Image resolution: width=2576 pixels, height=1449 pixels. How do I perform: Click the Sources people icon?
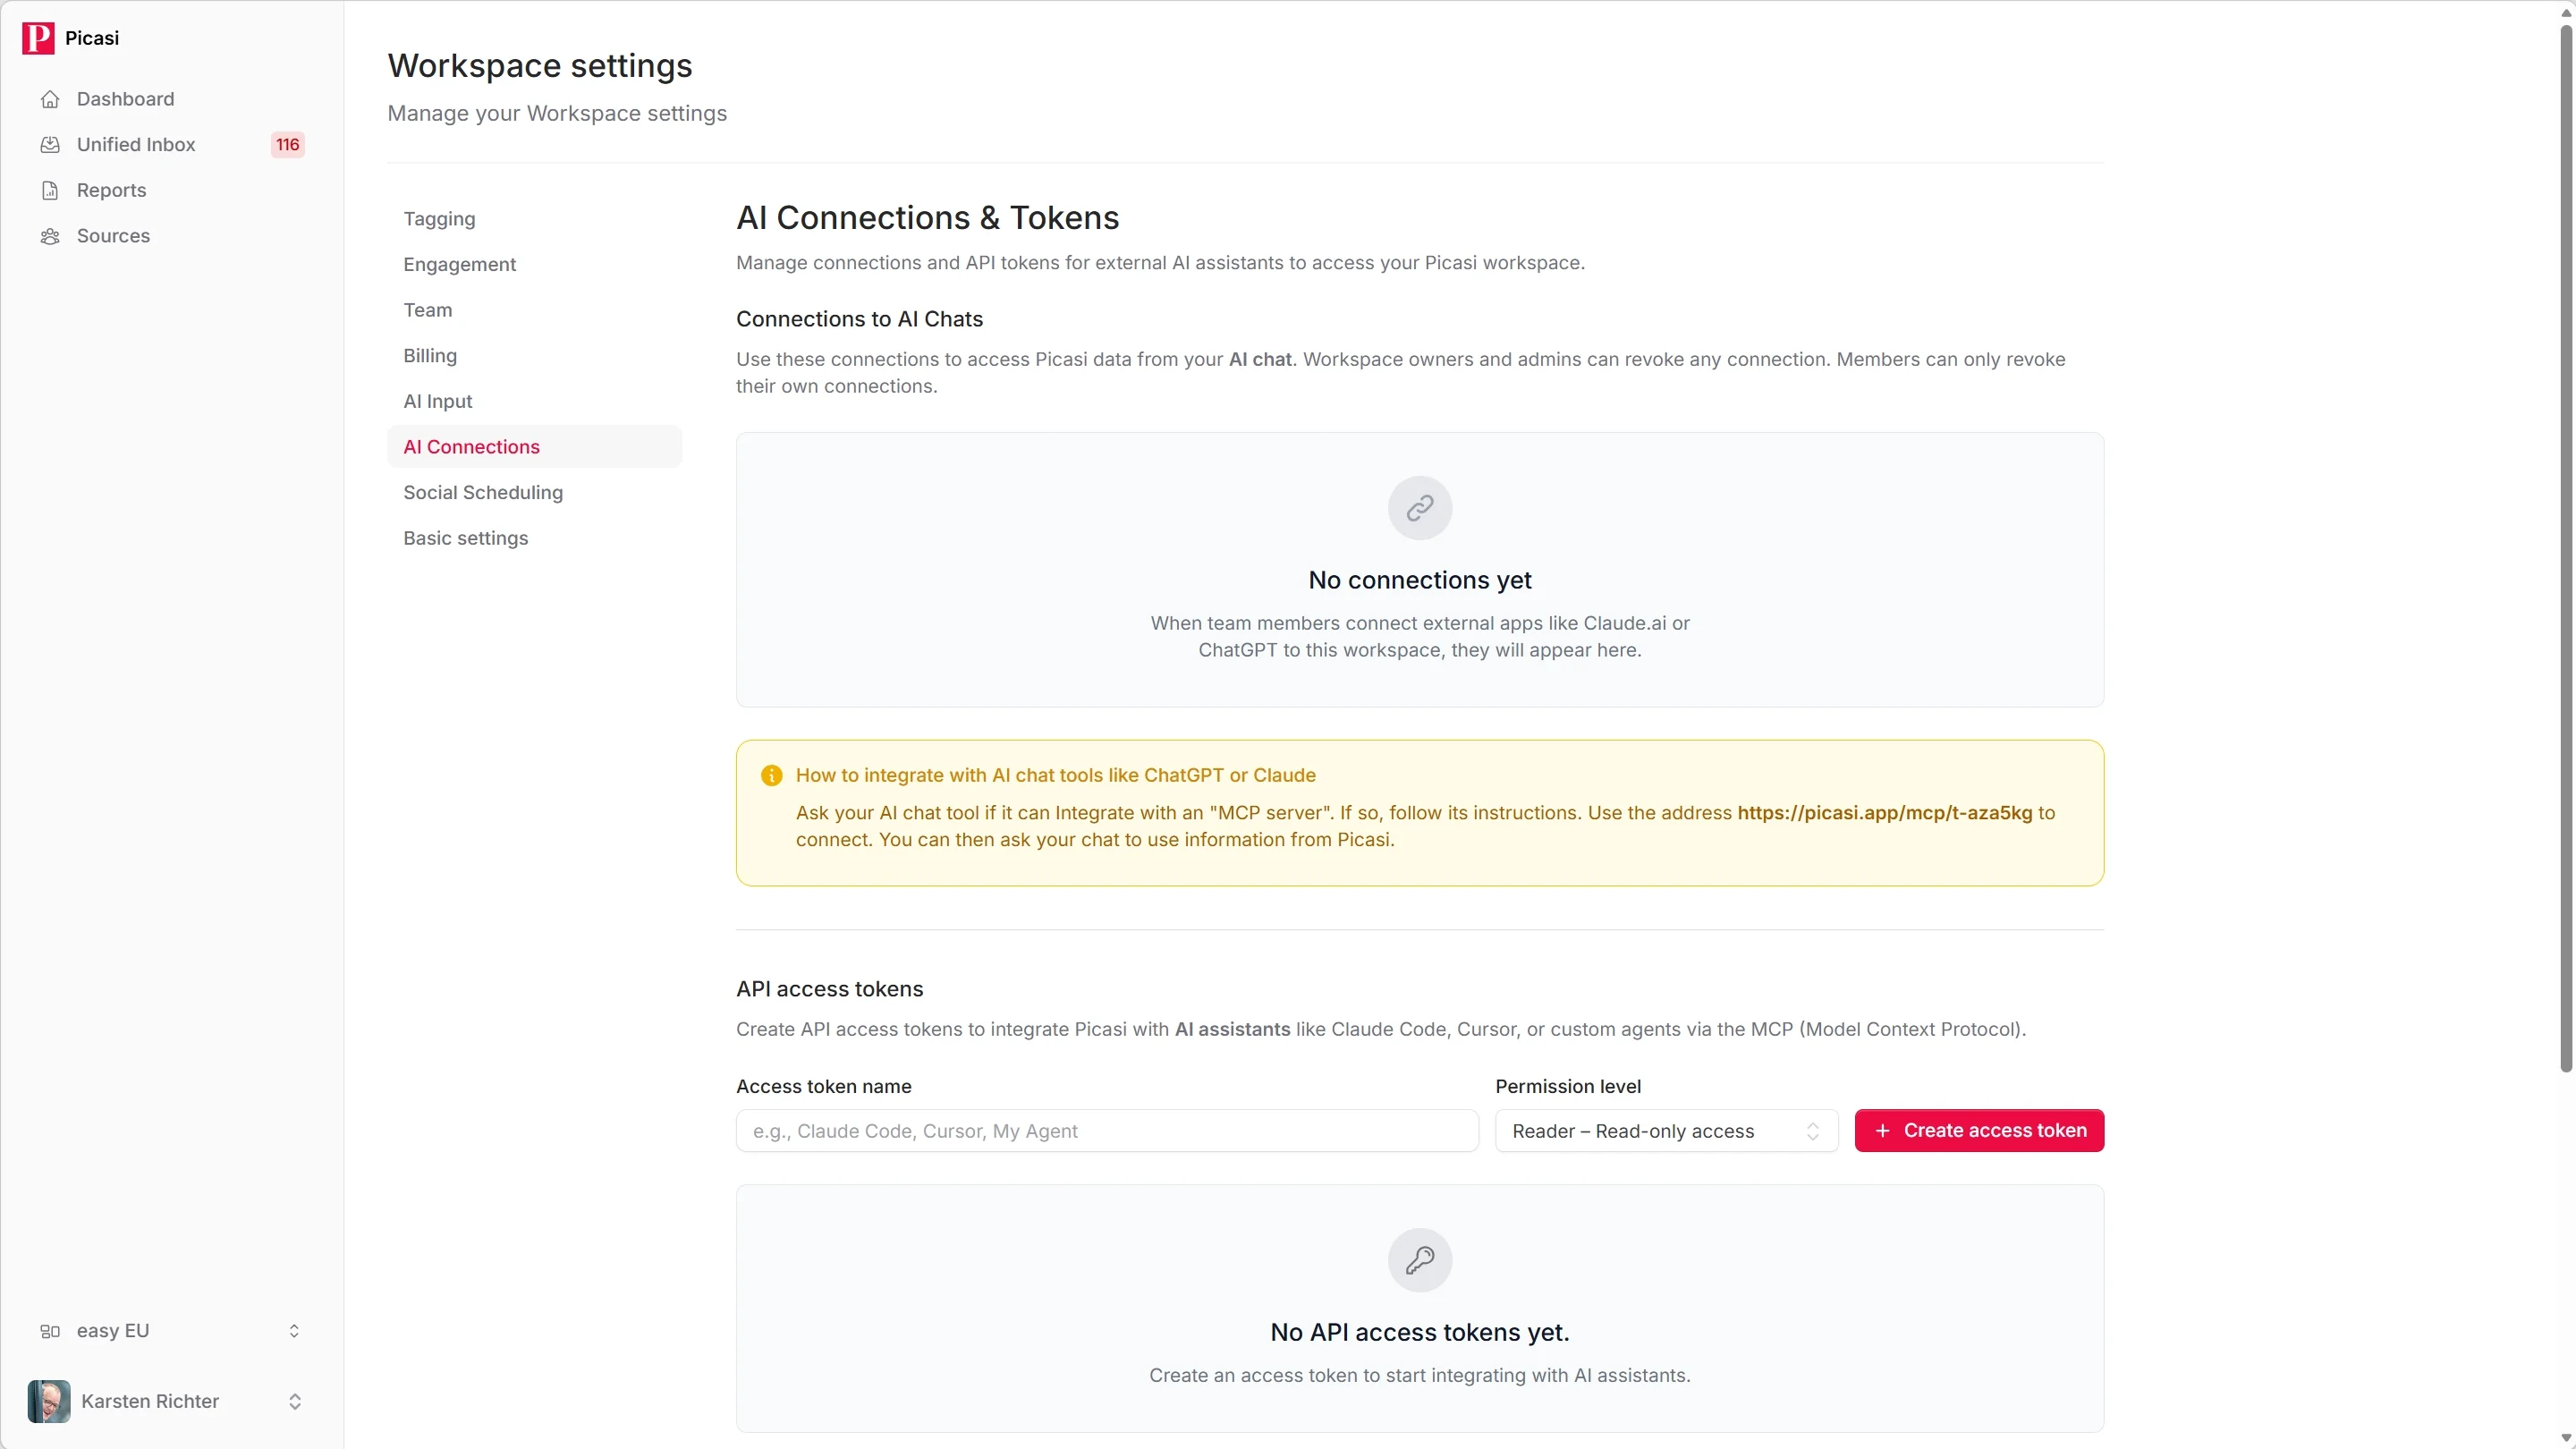click(x=50, y=236)
